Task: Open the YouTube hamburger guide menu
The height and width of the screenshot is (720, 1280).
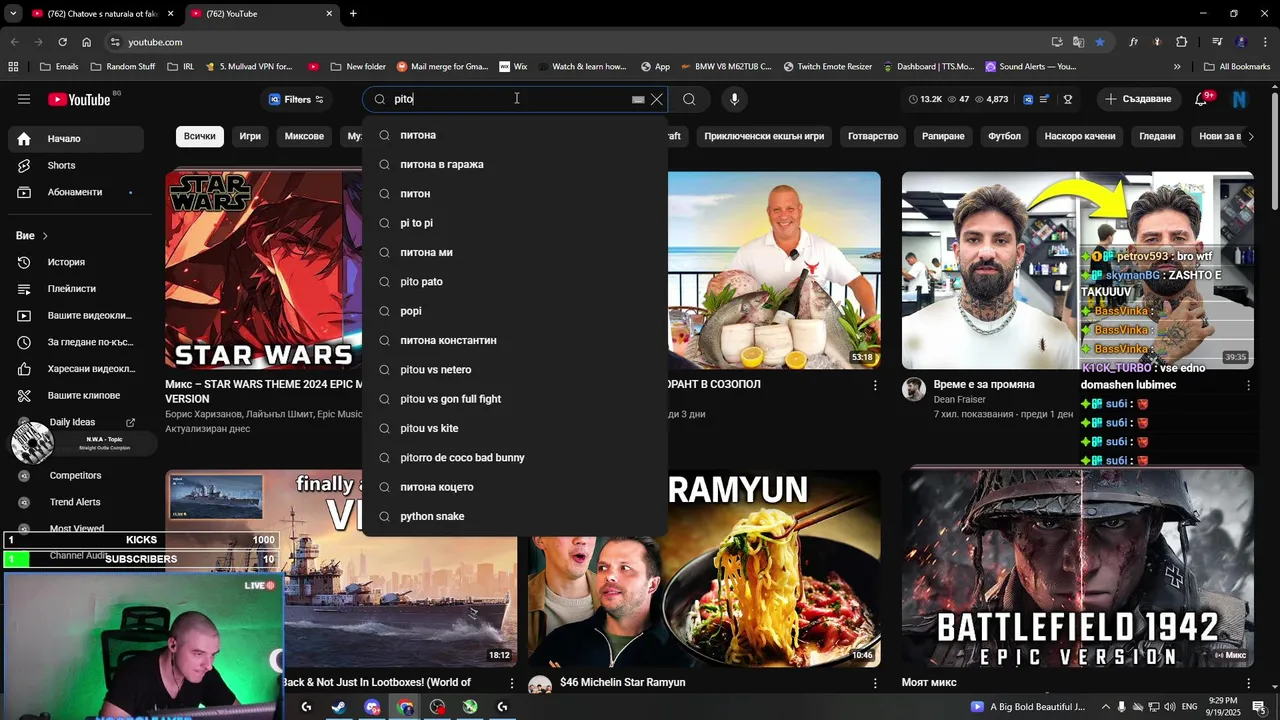Action: point(24,99)
